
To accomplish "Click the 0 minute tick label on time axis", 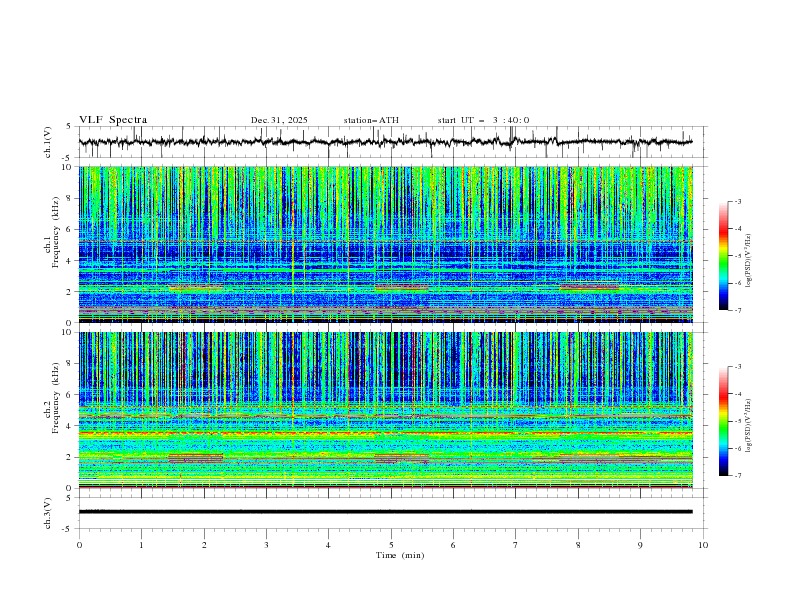I will click(x=79, y=545).
